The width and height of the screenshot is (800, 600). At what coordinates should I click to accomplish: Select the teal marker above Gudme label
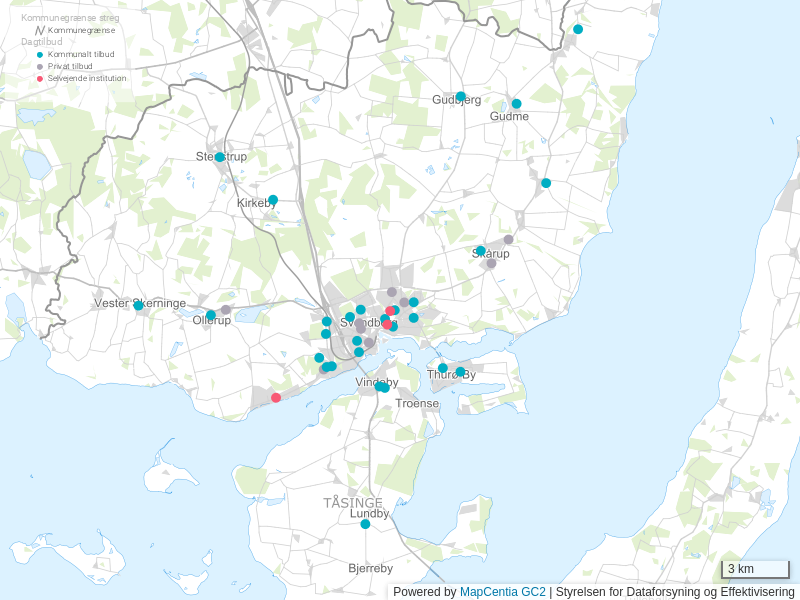517,104
